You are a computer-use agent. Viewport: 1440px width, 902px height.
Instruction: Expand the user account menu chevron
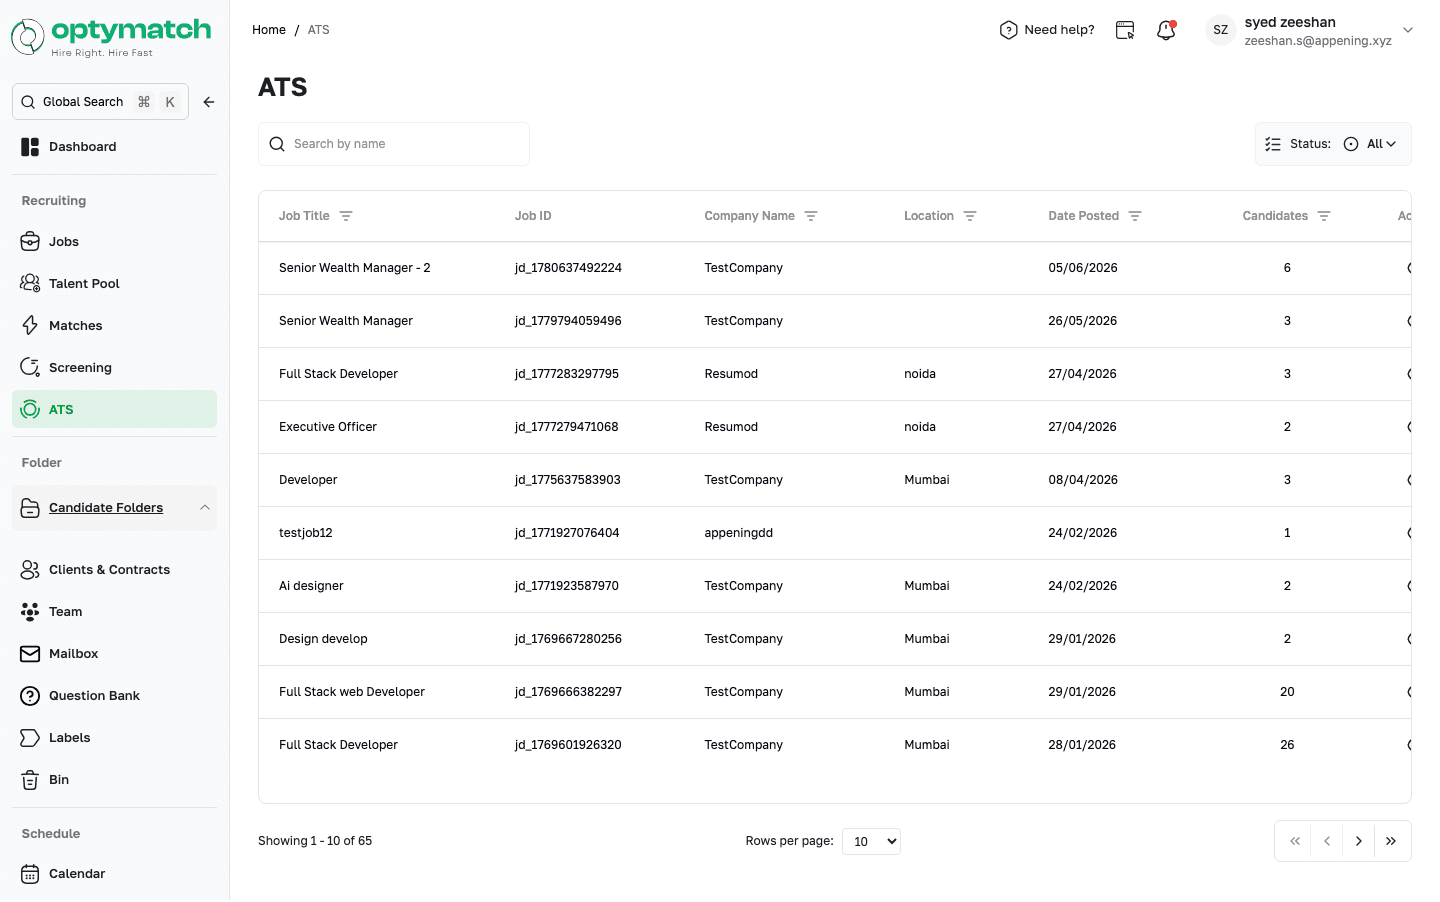pyautogui.click(x=1408, y=30)
